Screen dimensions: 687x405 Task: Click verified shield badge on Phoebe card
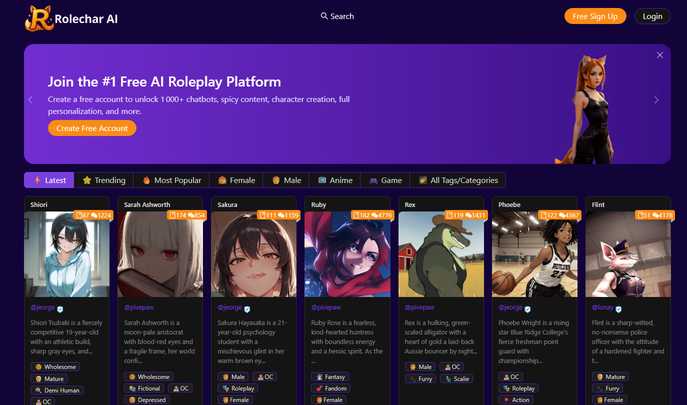click(528, 309)
